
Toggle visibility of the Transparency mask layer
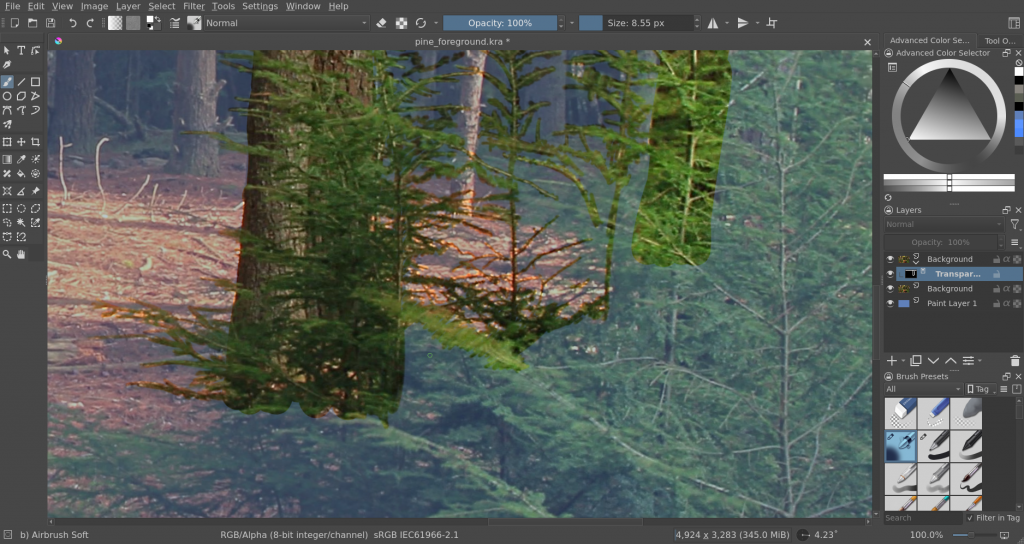[890, 273]
